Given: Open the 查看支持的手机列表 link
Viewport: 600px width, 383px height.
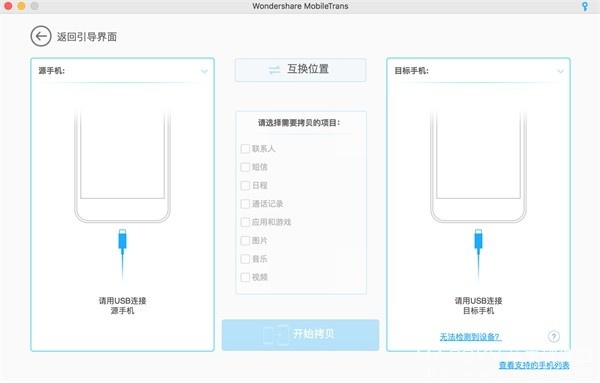Looking at the screenshot, I should click(534, 365).
